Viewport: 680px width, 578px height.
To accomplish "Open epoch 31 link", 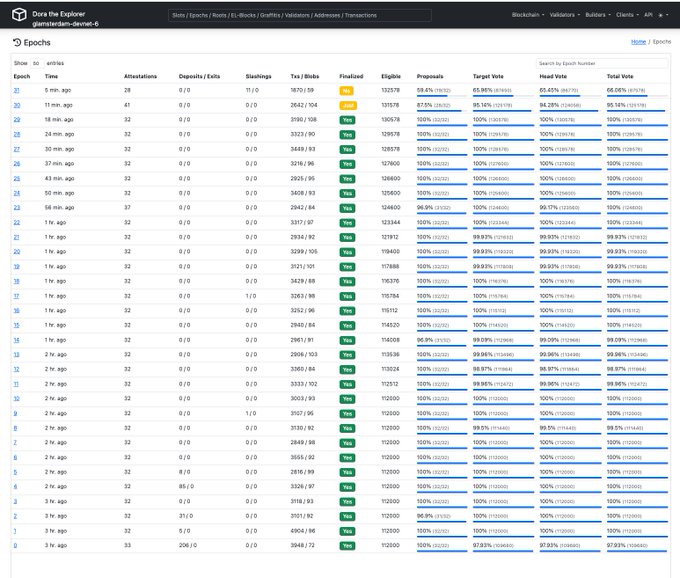I will coord(16,90).
